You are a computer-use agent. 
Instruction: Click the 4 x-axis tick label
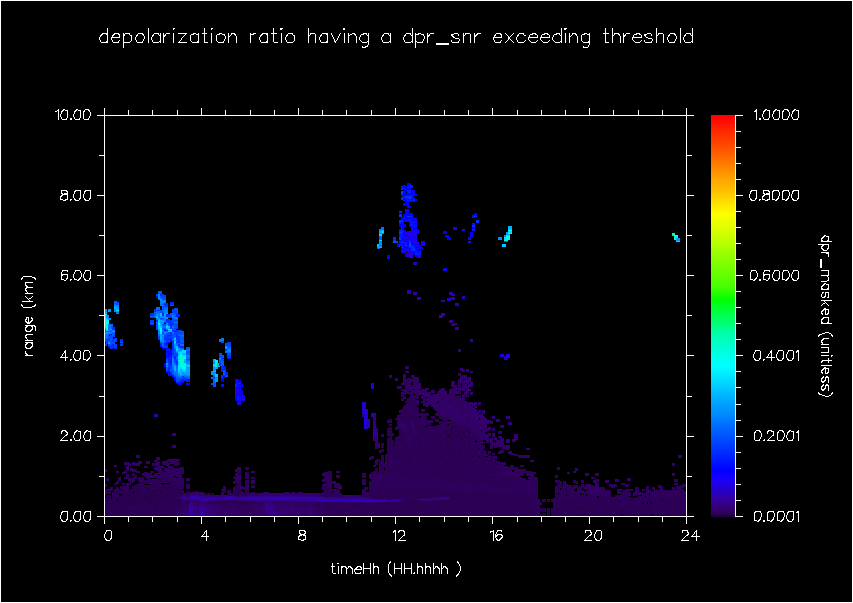(205, 536)
